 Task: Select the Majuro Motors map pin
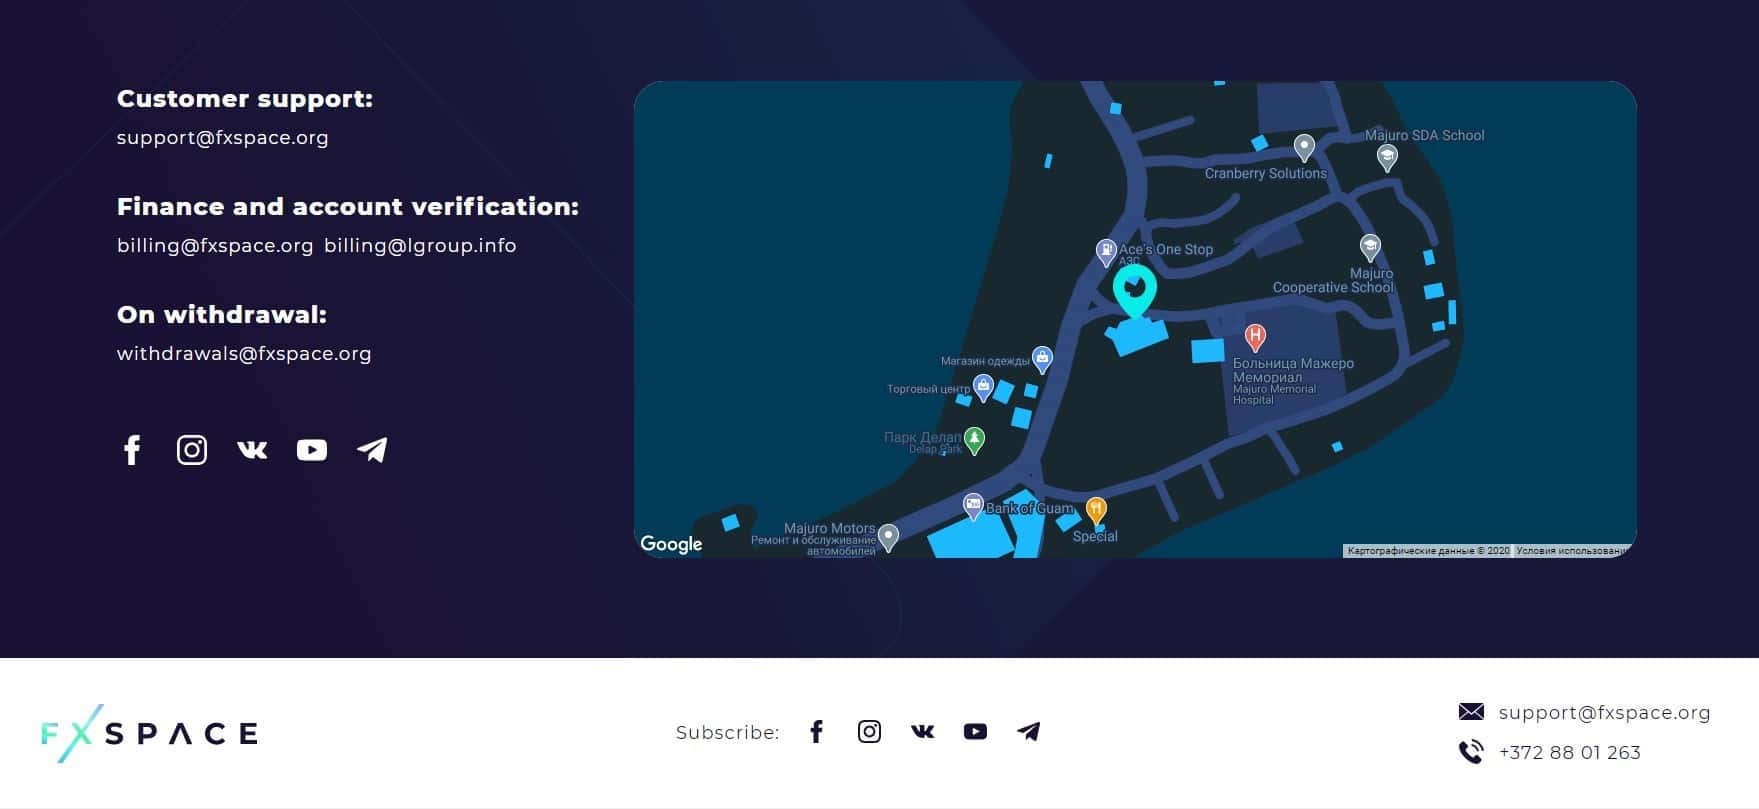[x=888, y=538]
